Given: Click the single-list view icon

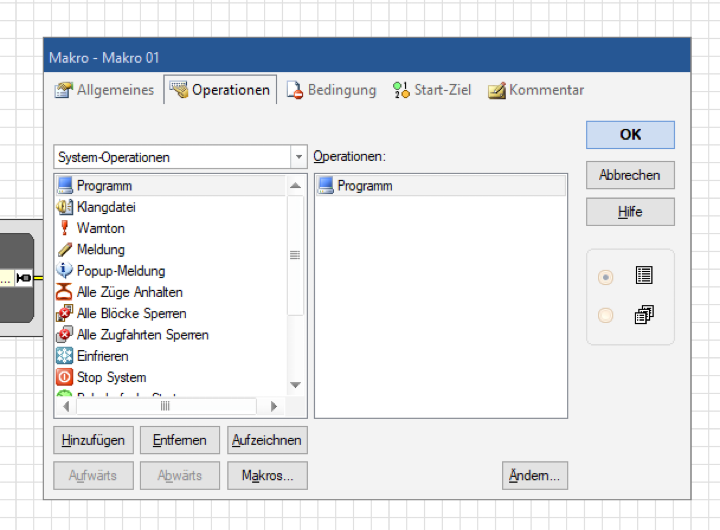Looking at the screenshot, I should (x=644, y=275).
